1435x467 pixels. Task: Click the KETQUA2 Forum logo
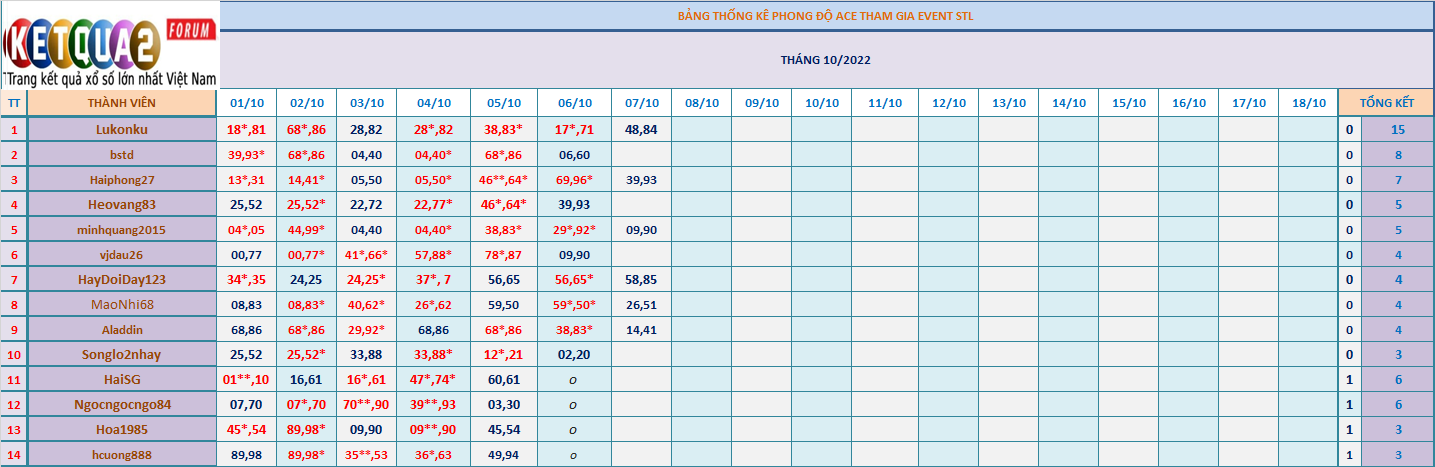(110, 45)
